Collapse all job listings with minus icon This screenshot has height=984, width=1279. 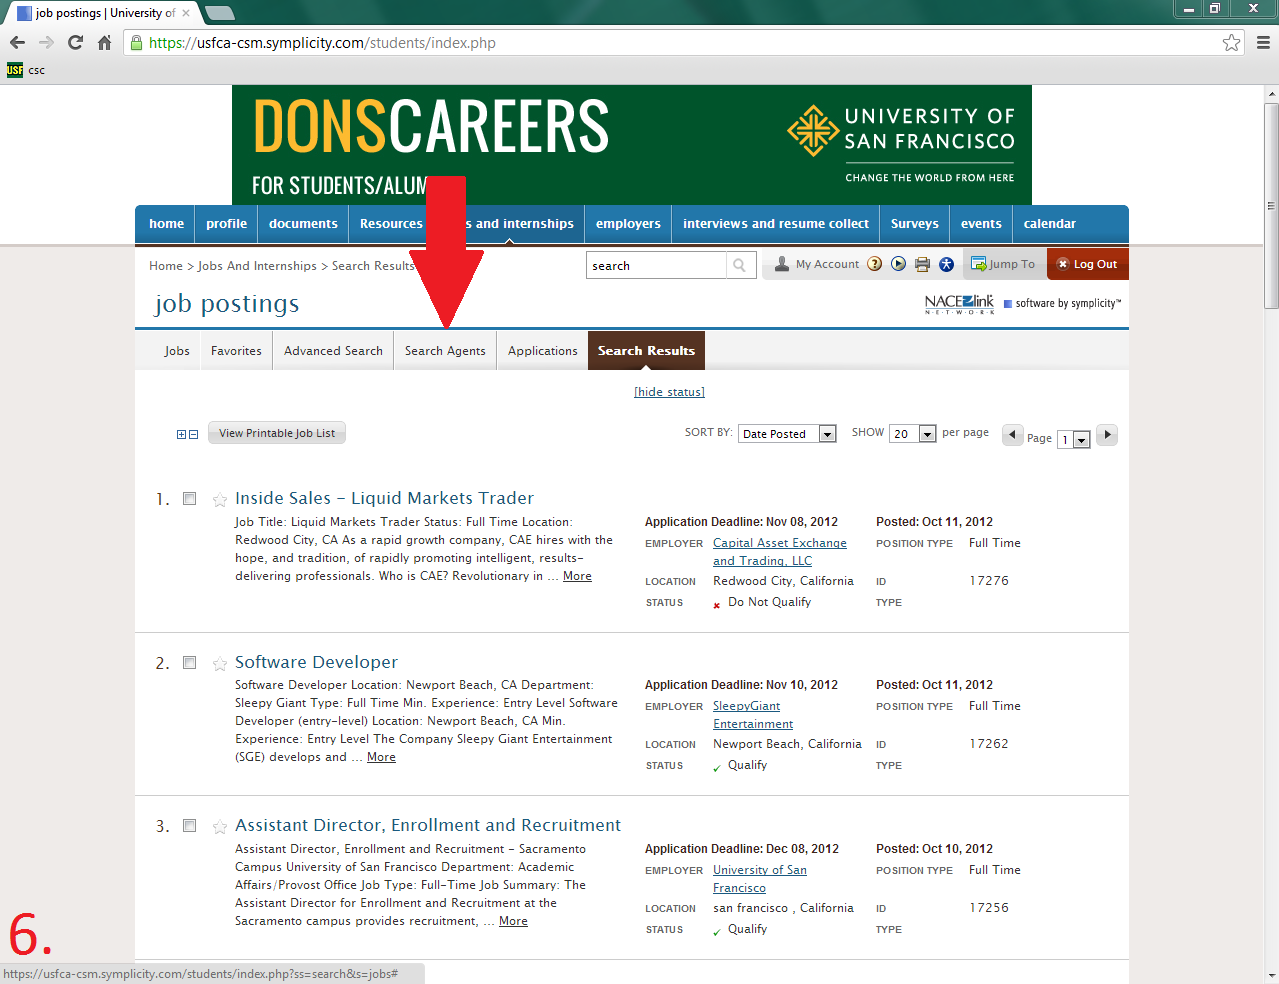(194, 434)
